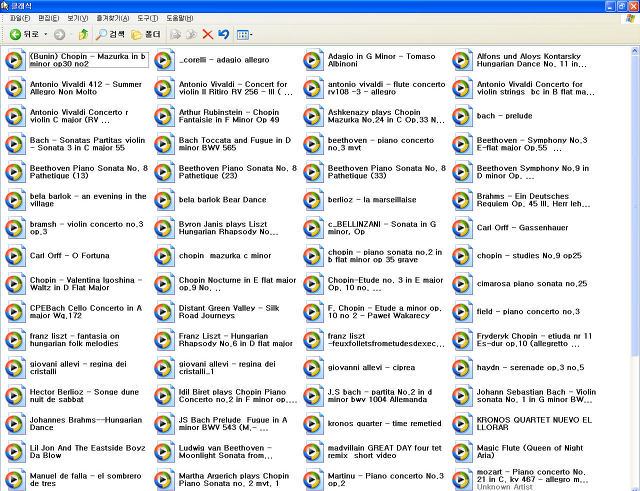Click 'Antonio Vivaldi Concerto r violin C major' filename
The height and width of the screenshot is (491, 640).
(79, 116)
